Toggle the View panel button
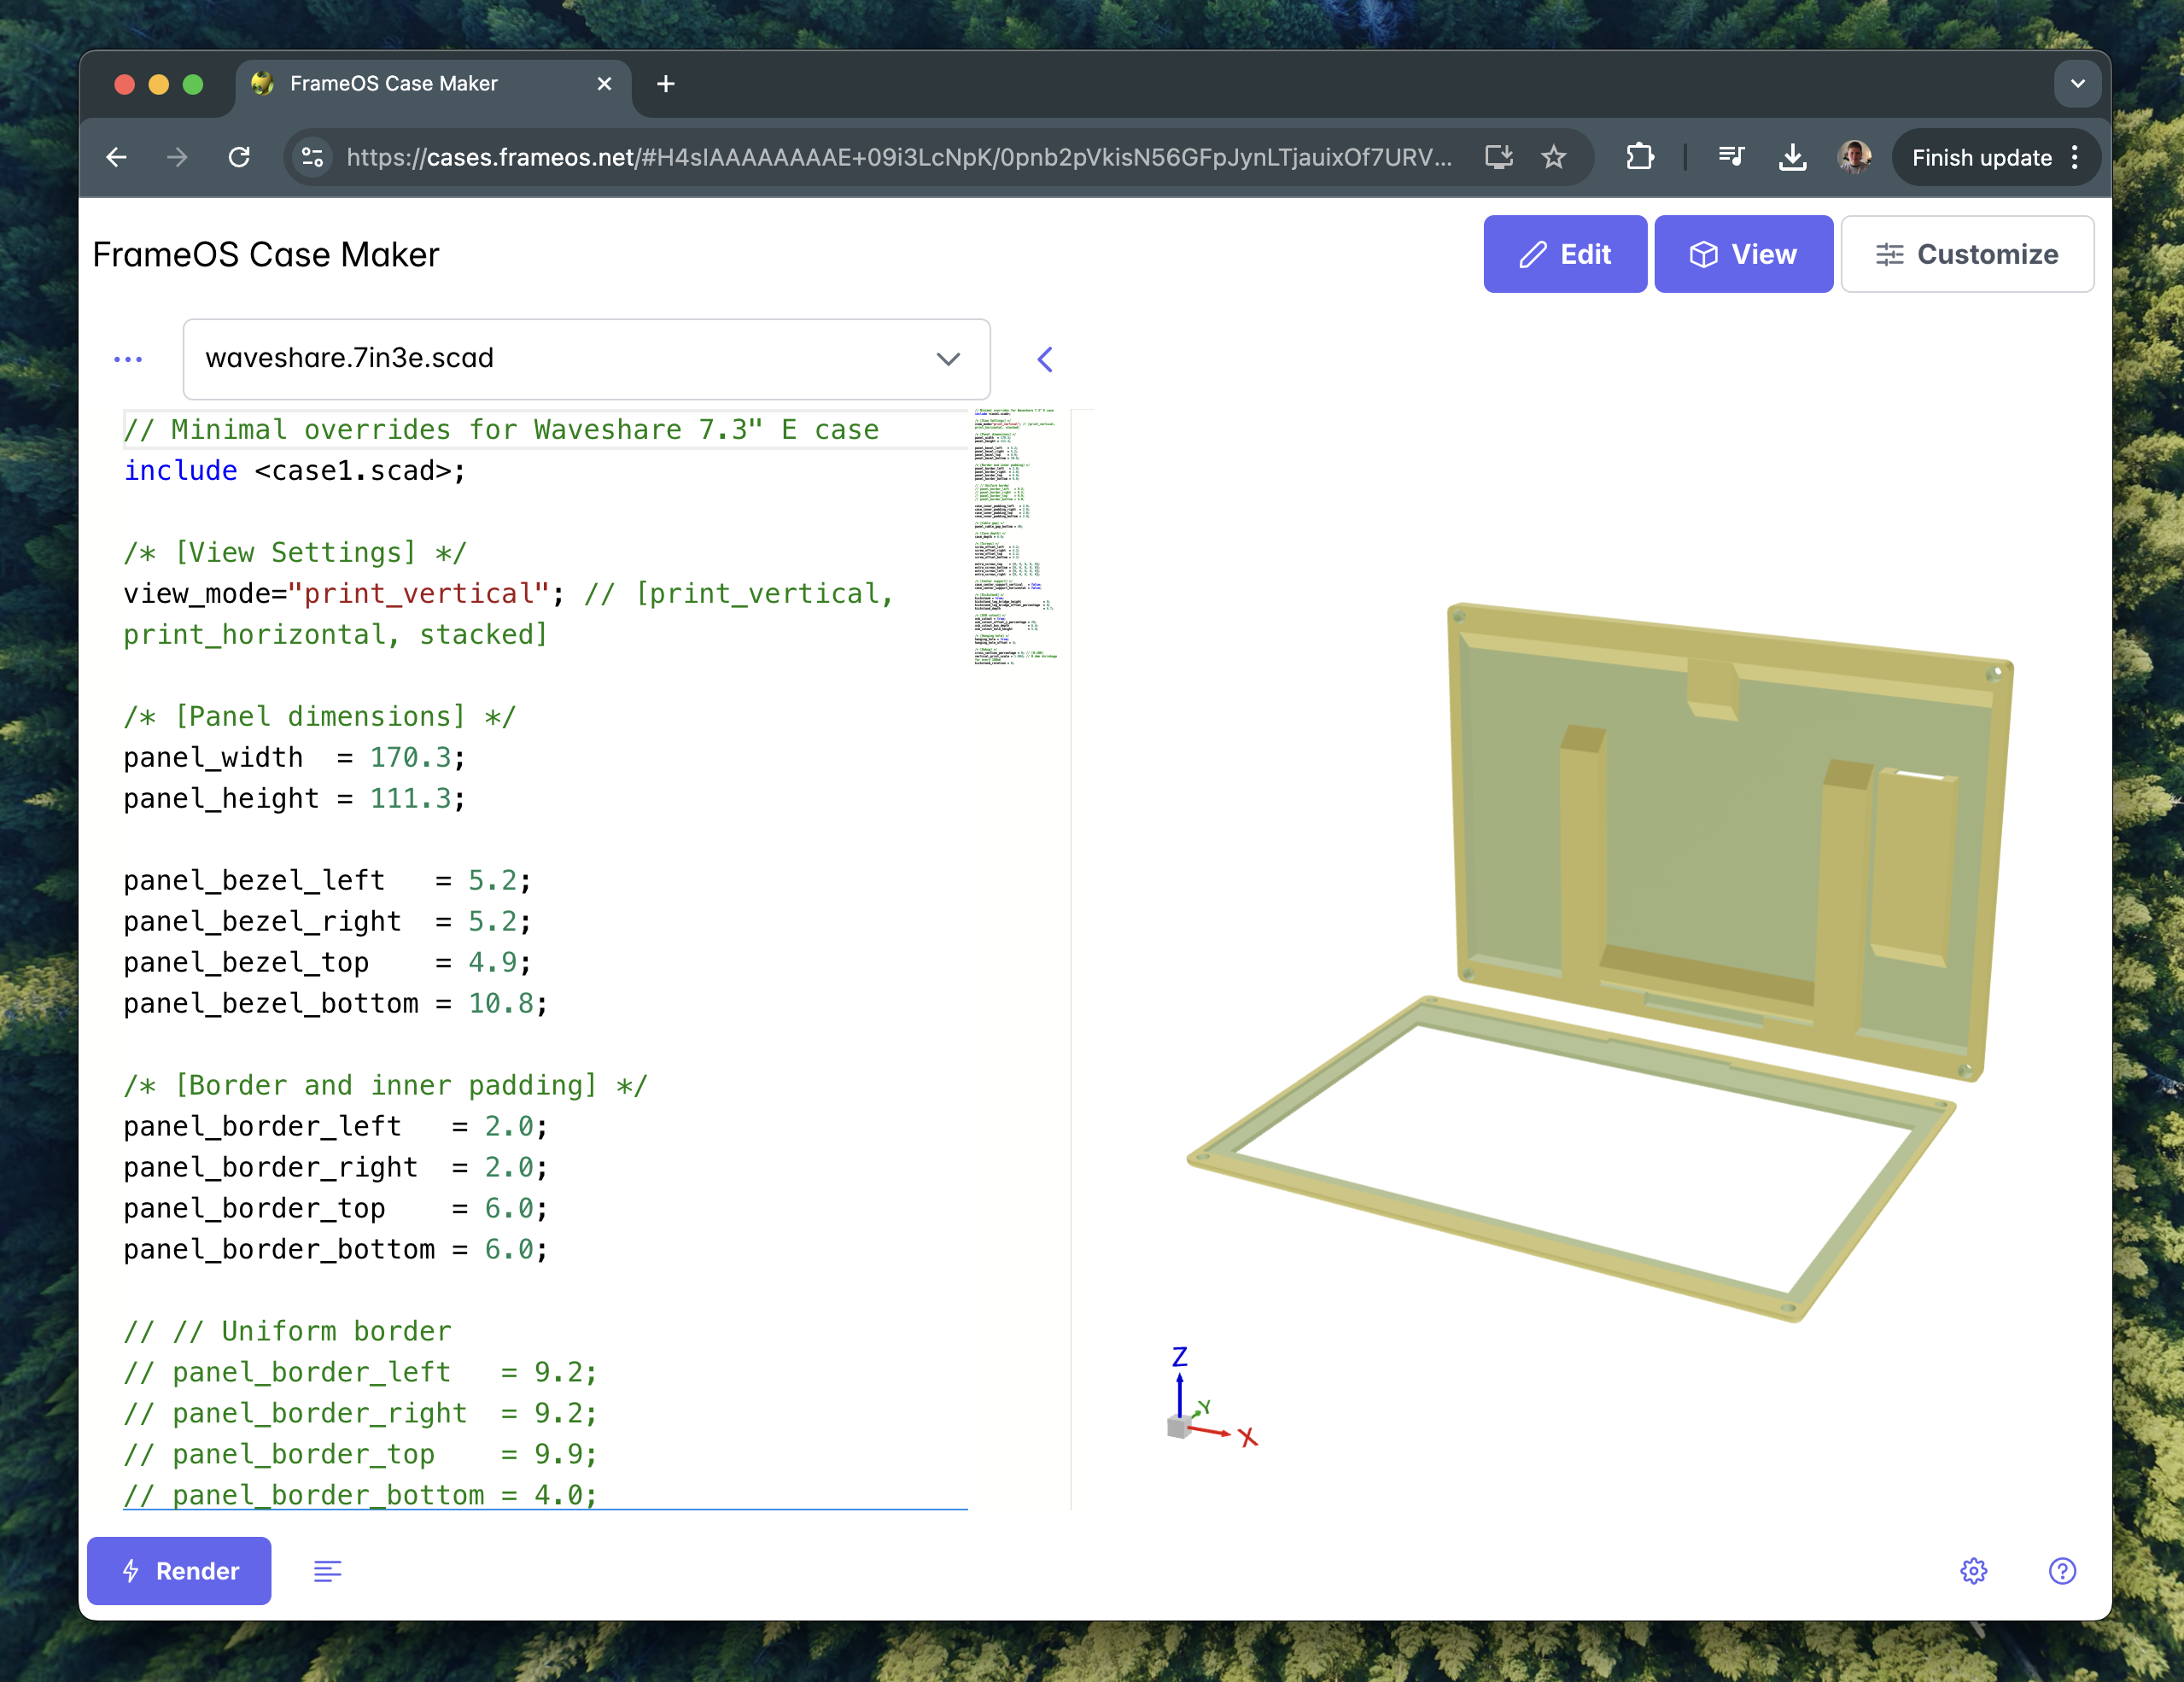2184x1682 pixels. (1743, 254)
